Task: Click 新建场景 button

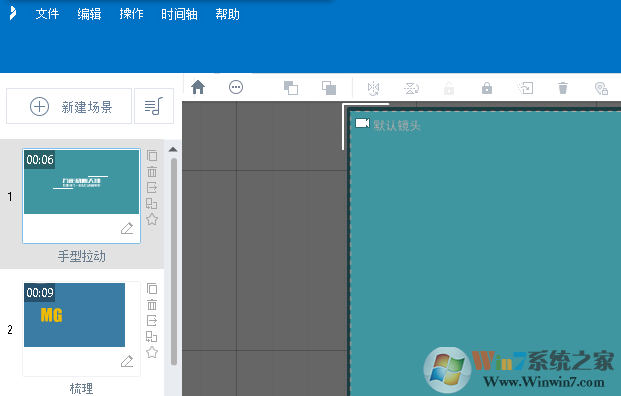Action: point(69,106)
